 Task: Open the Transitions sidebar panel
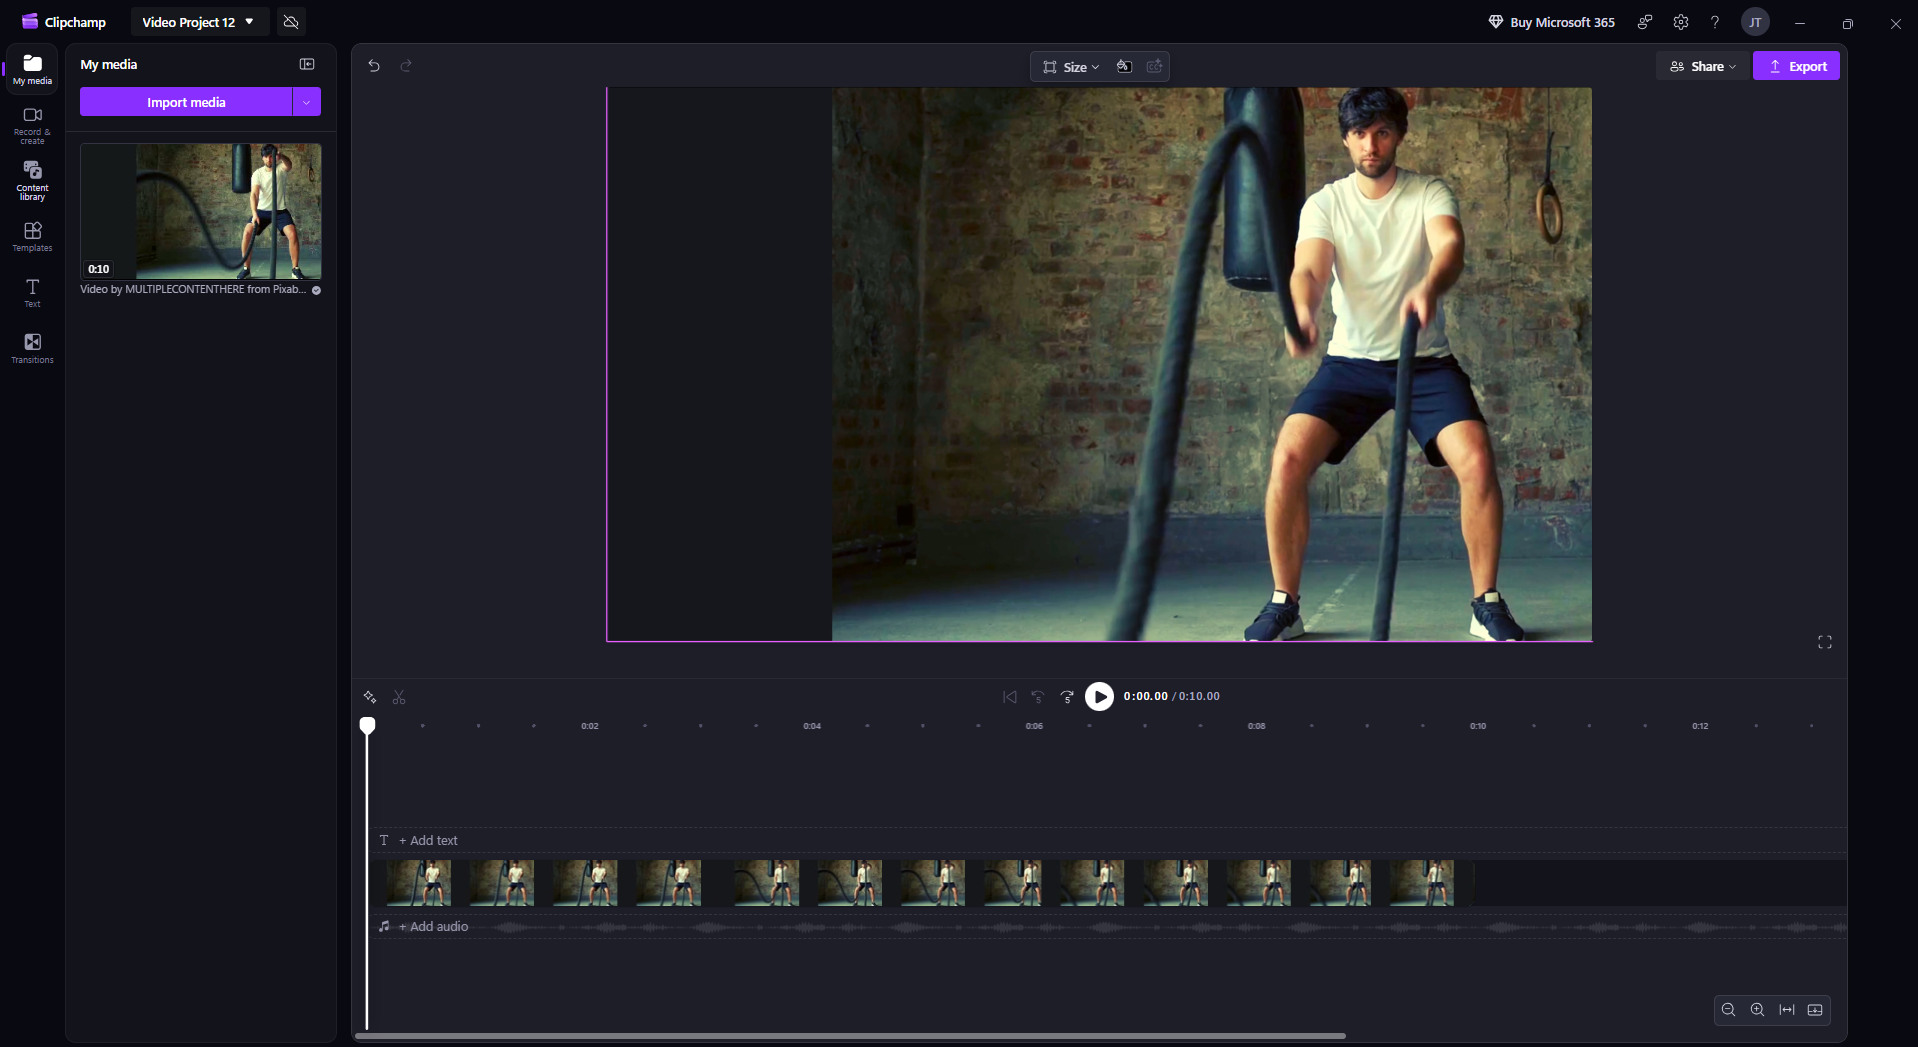[32, 348]
